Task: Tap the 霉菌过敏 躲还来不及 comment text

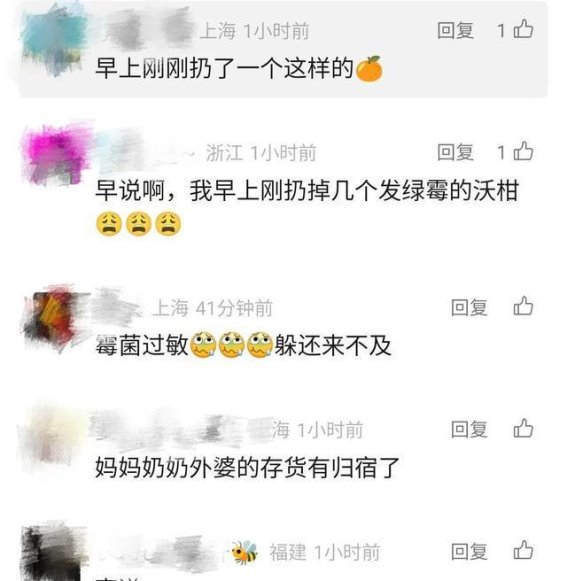Action: [x=243, y=346]
